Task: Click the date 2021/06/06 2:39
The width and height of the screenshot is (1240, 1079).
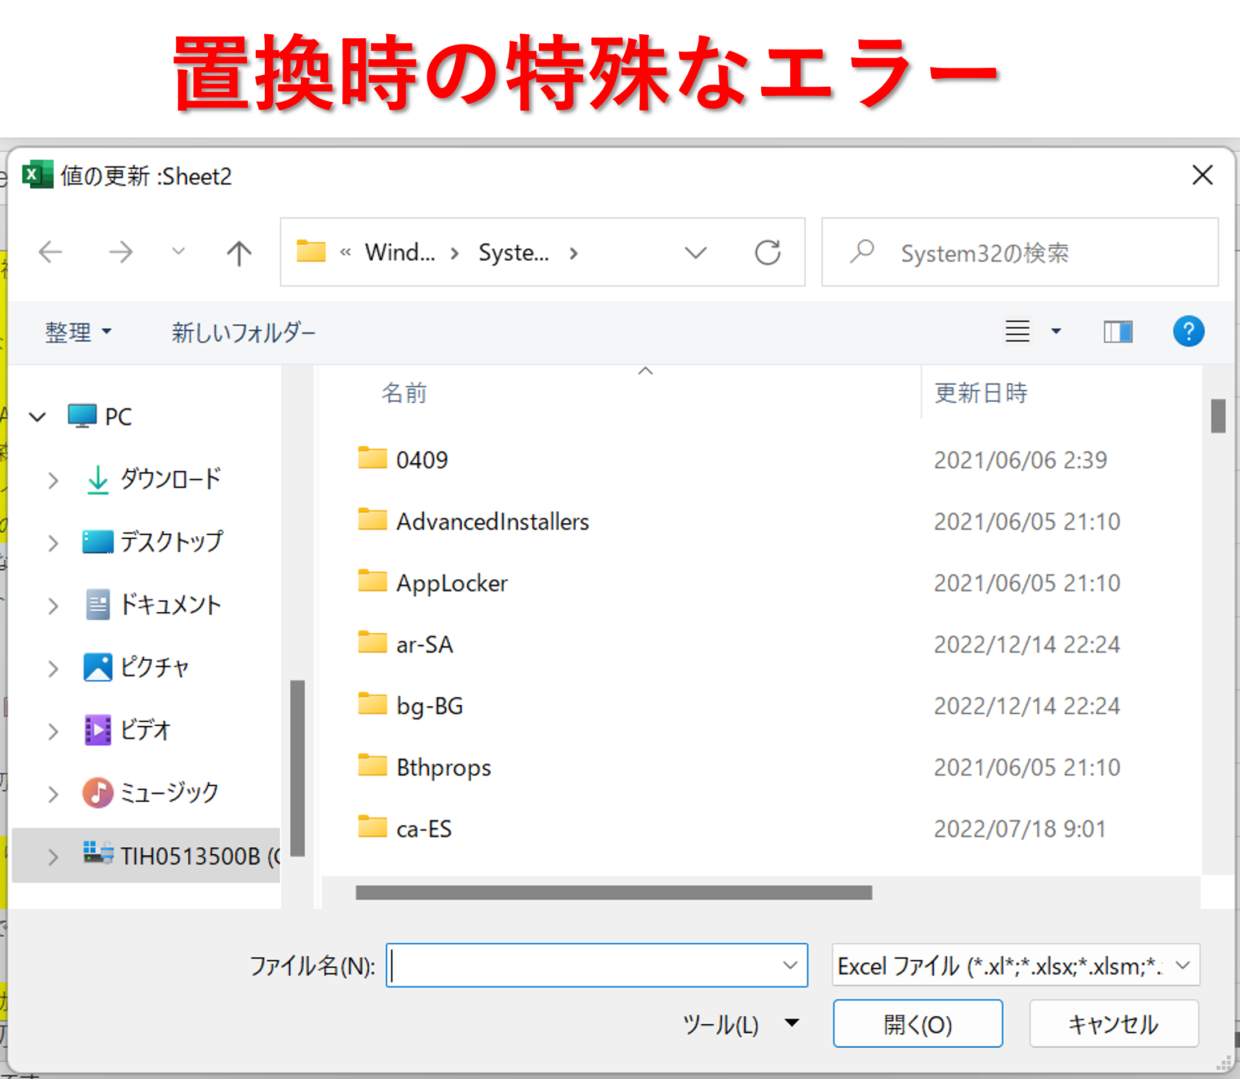Action: 1020,460
